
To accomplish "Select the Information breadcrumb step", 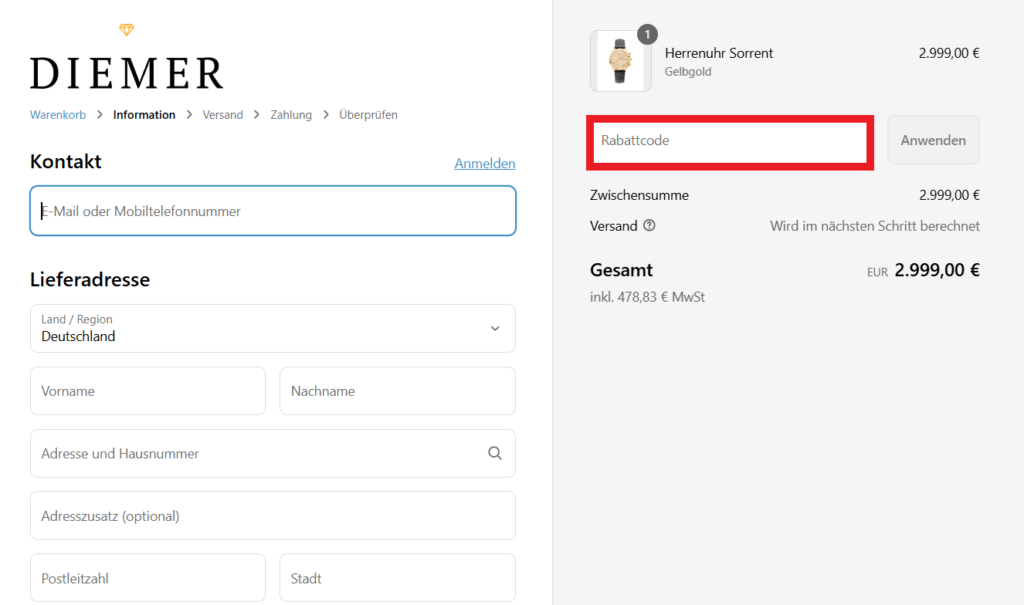I will (x=144, y=115).
